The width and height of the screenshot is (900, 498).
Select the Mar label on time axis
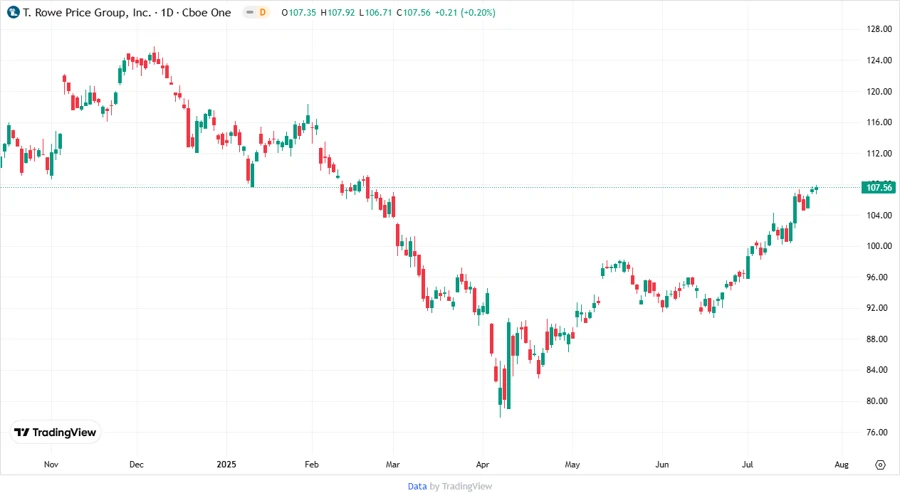pyautogui.click(x=393, y=464)
